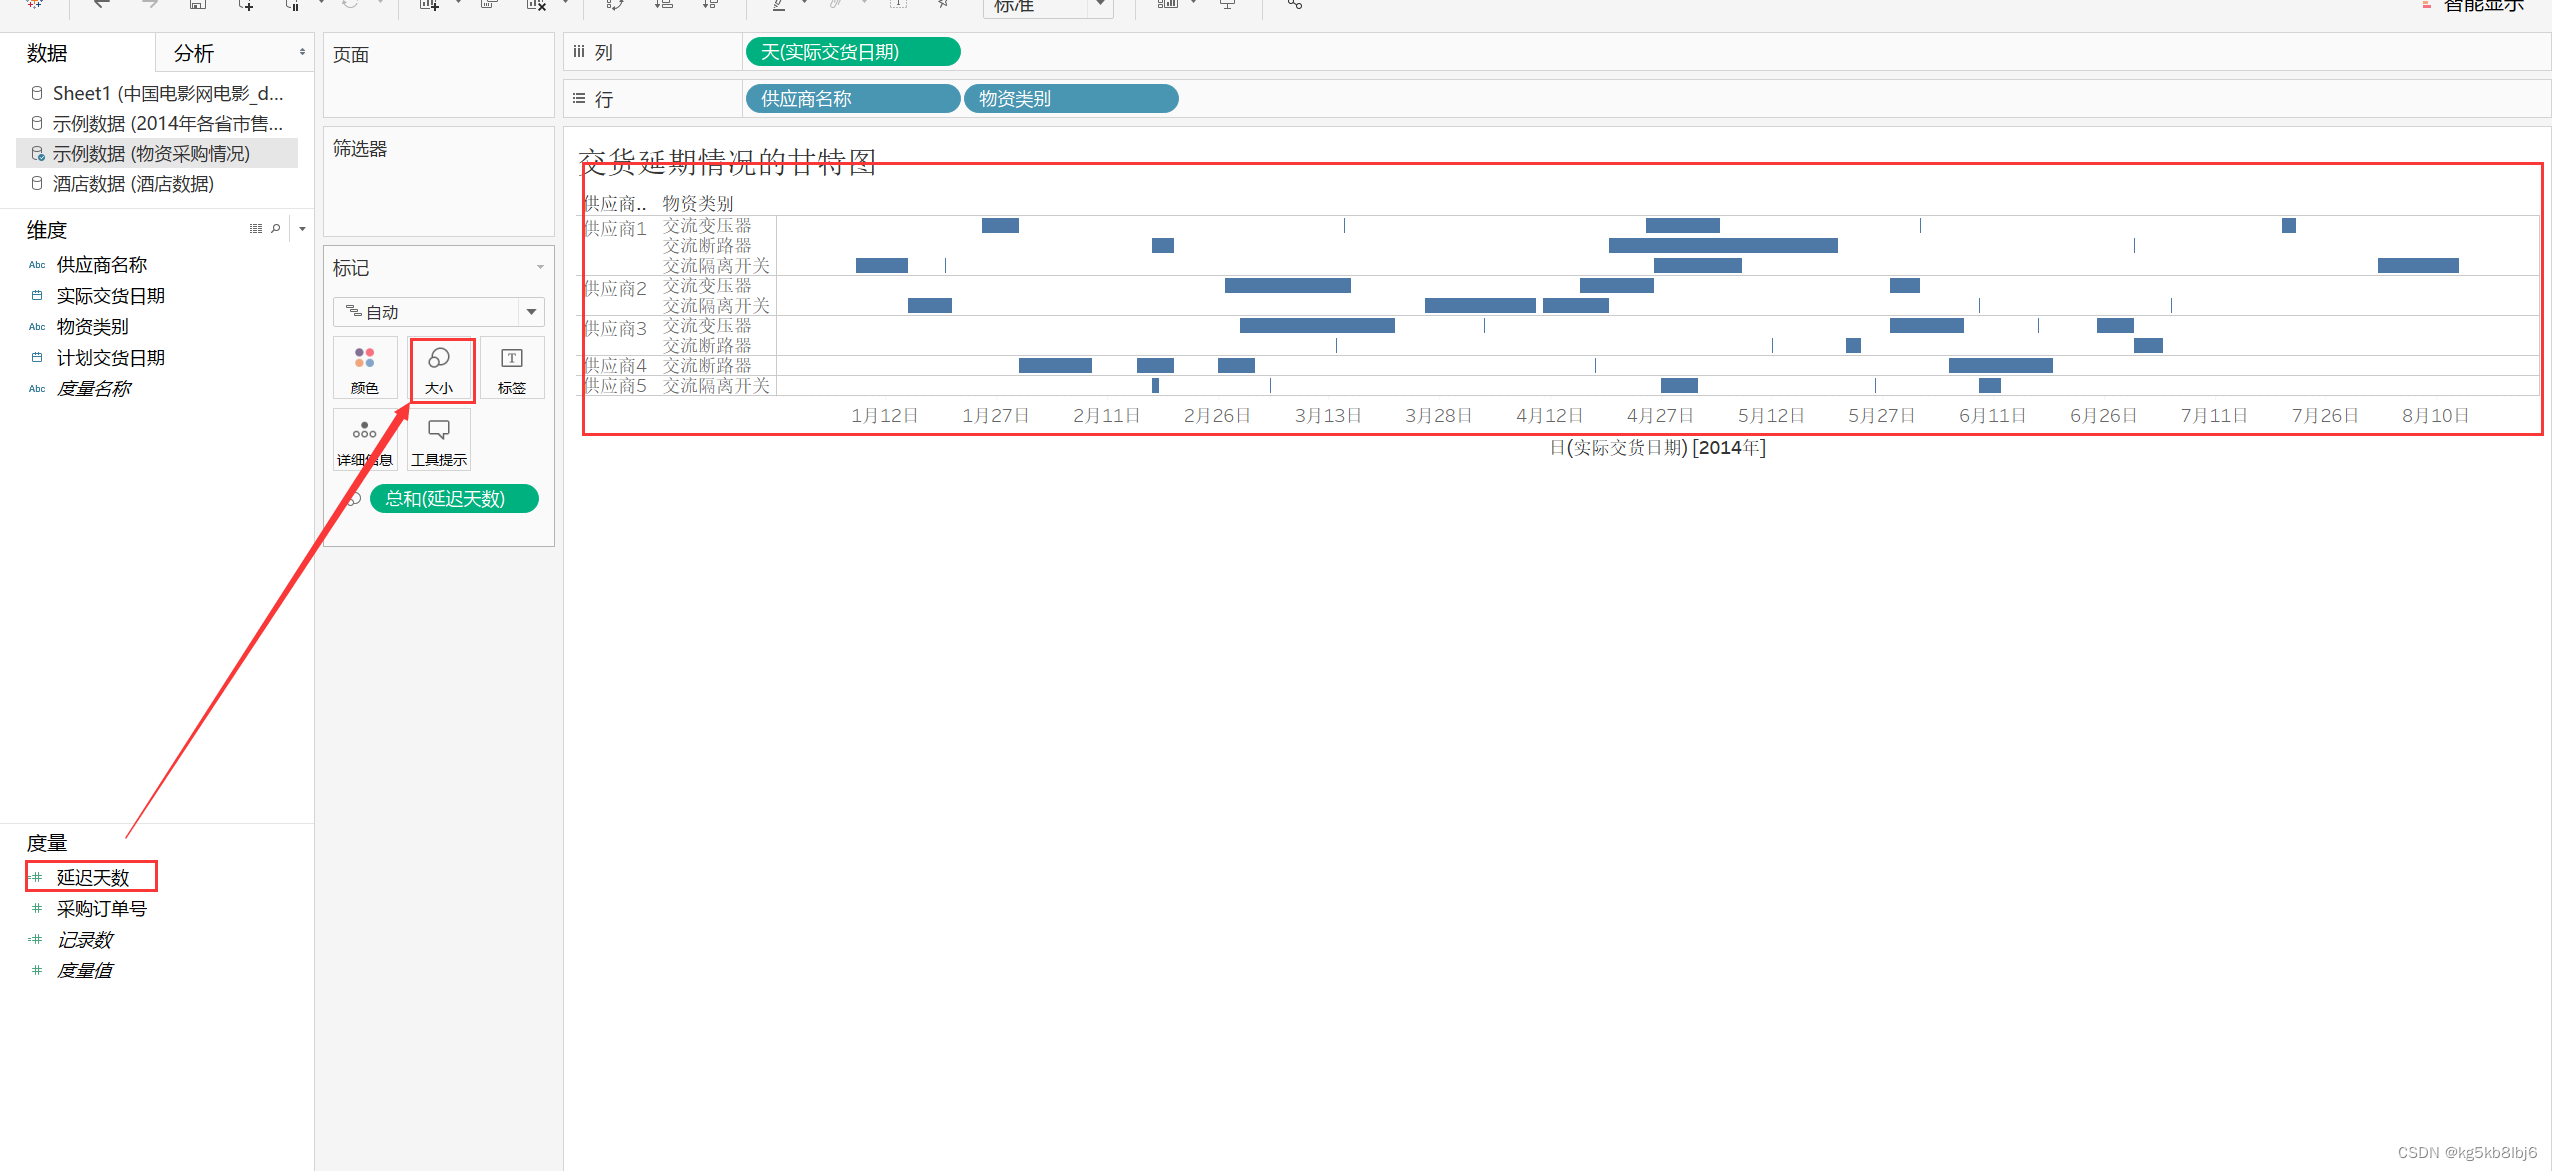2552x1171 pixels.
Task: Open the Color (颜色) marks card
Action: coord(365,368)
